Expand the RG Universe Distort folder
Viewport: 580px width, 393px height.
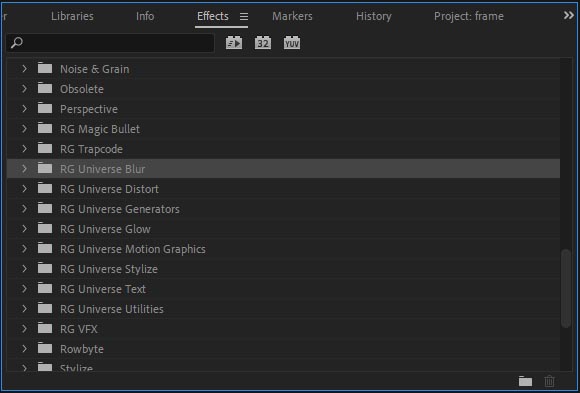[x=24, y=189]
